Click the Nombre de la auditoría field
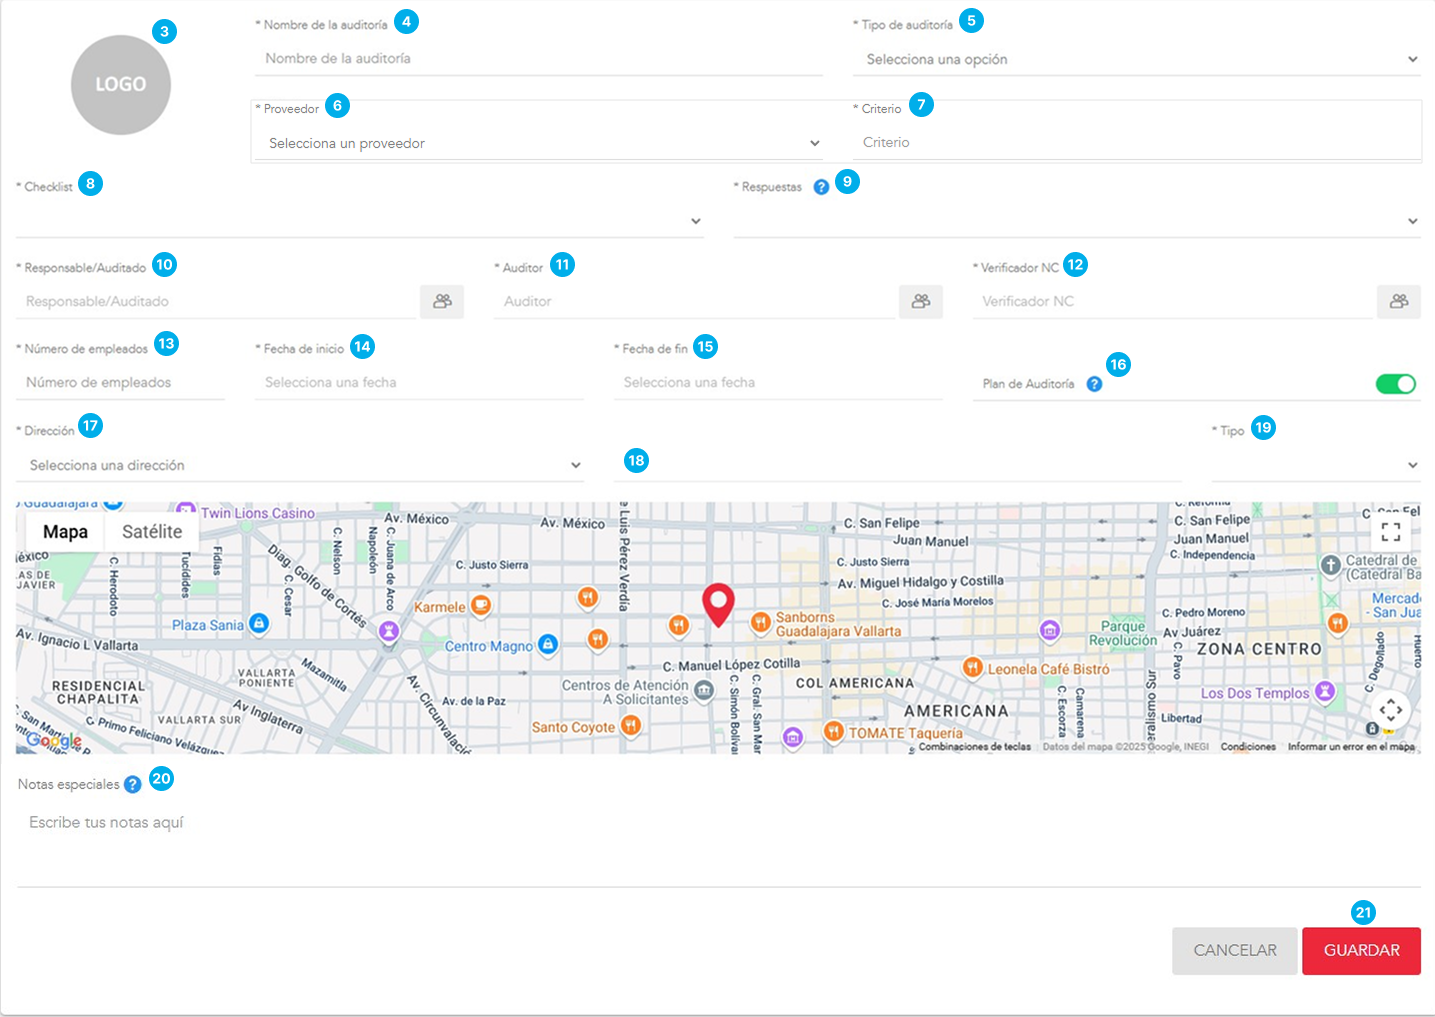The image size is (1435, 1017). pos(538,59)
